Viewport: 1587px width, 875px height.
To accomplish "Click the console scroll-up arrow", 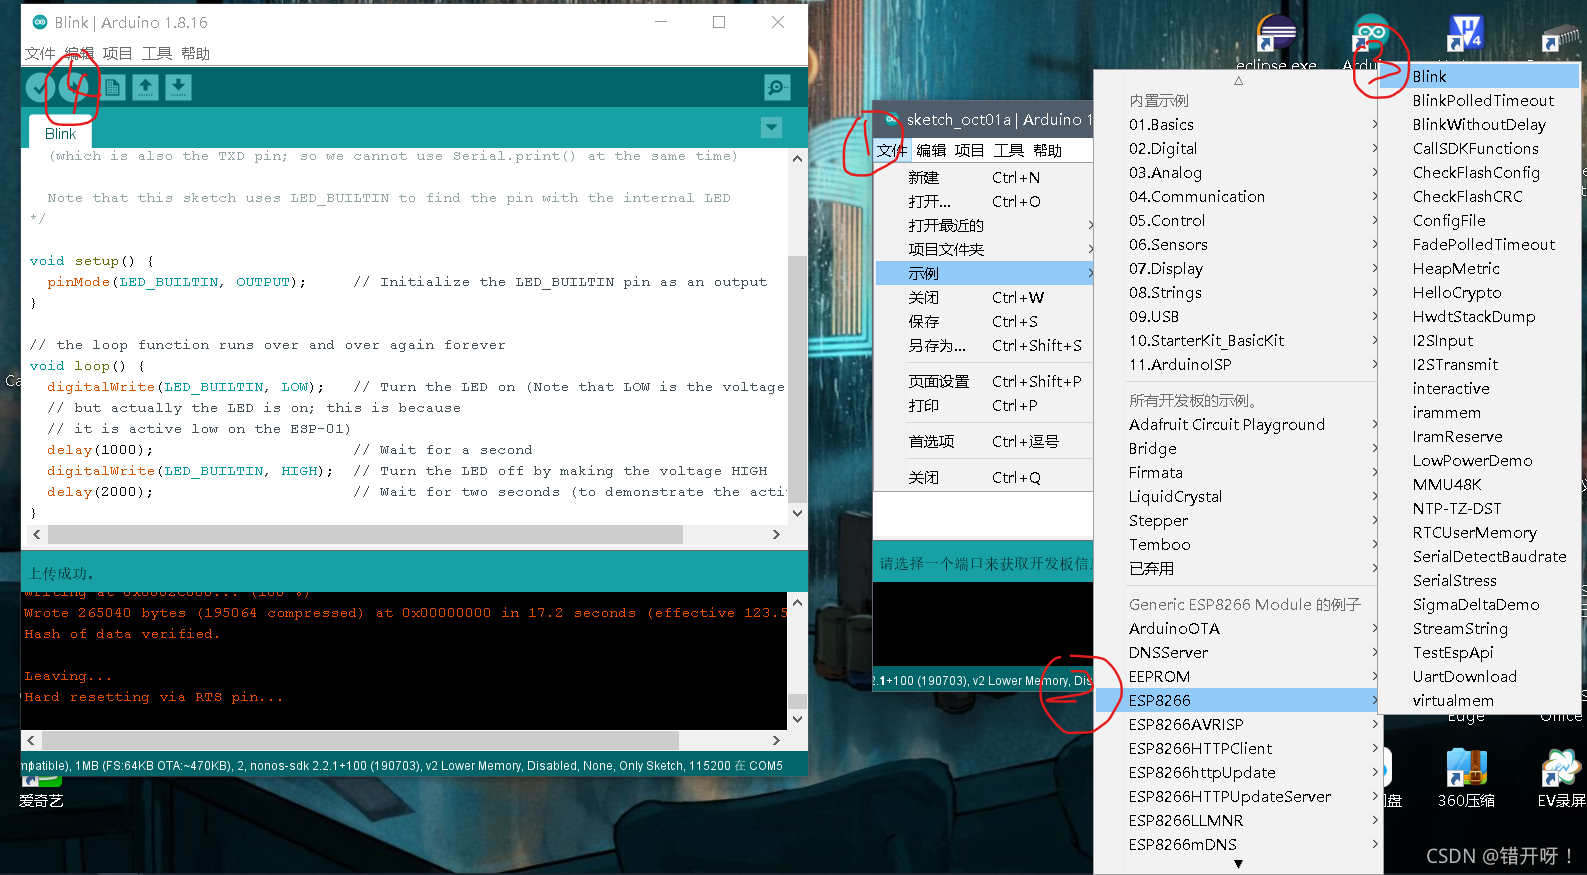I will (x=797, y=602).
